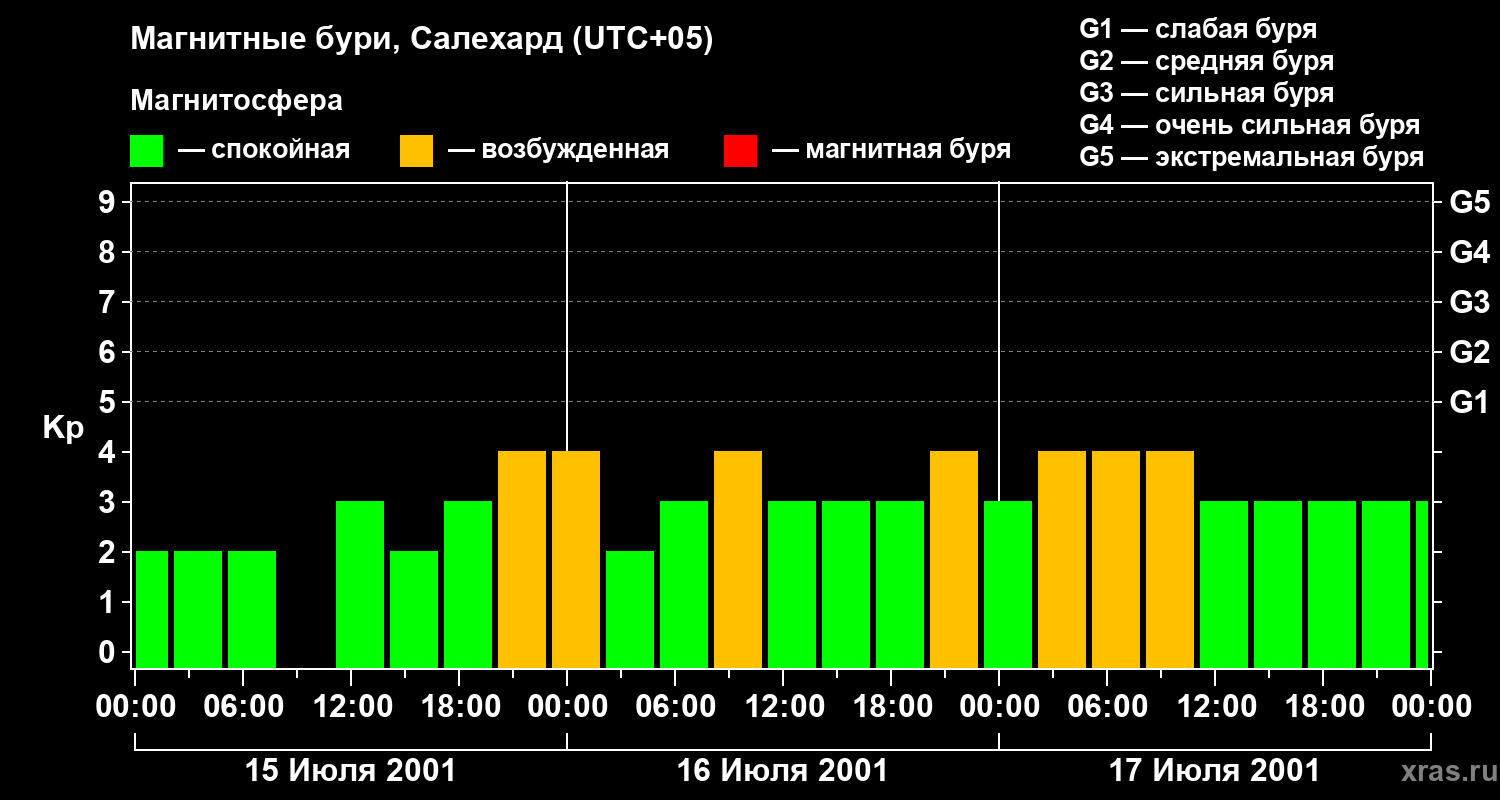Click the 15 July 15:00–18:00 green bar

[414, 609]
